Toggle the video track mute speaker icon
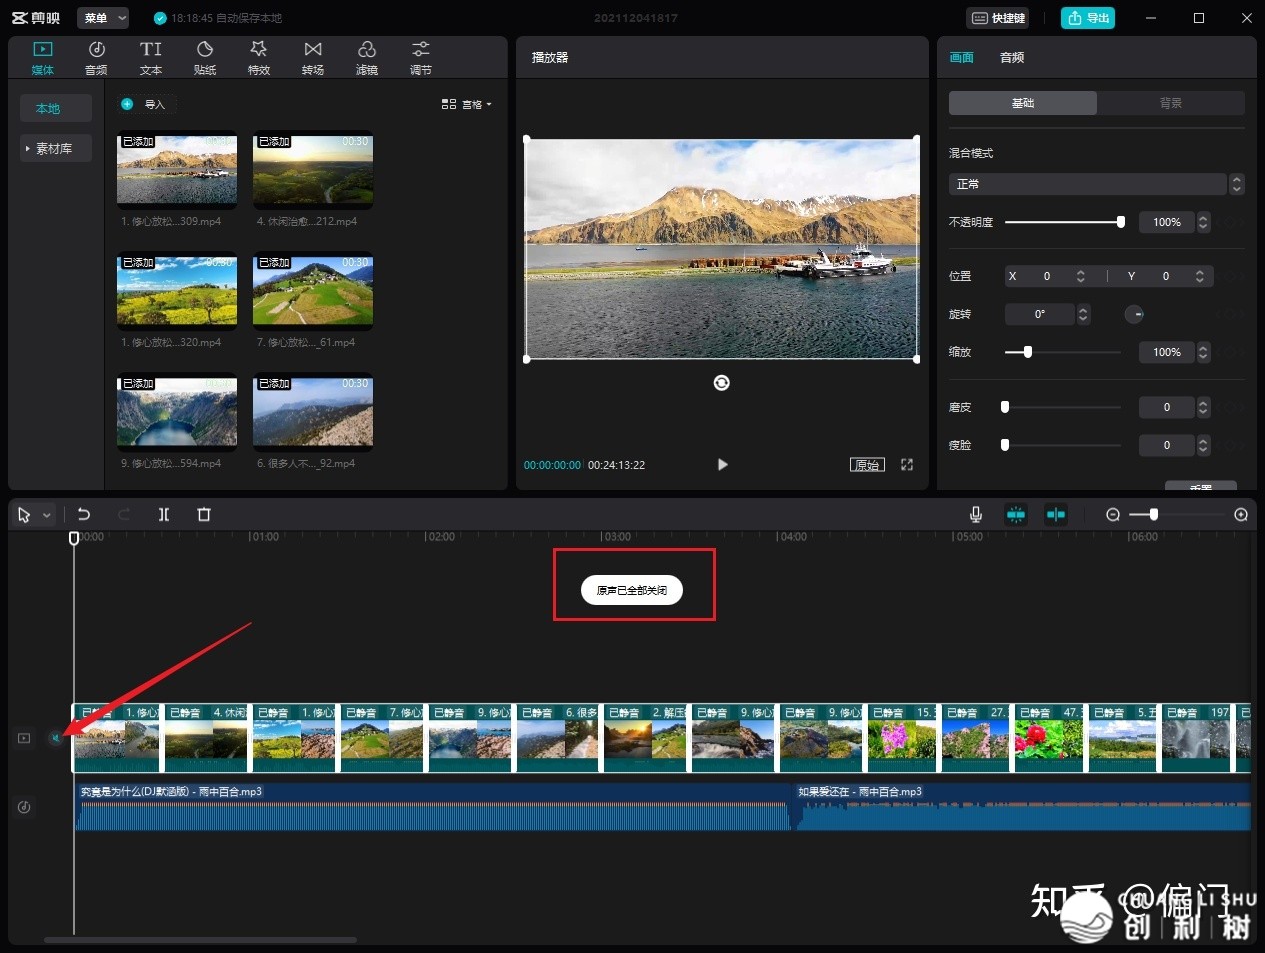1265x953 pixels. [55, 738]
